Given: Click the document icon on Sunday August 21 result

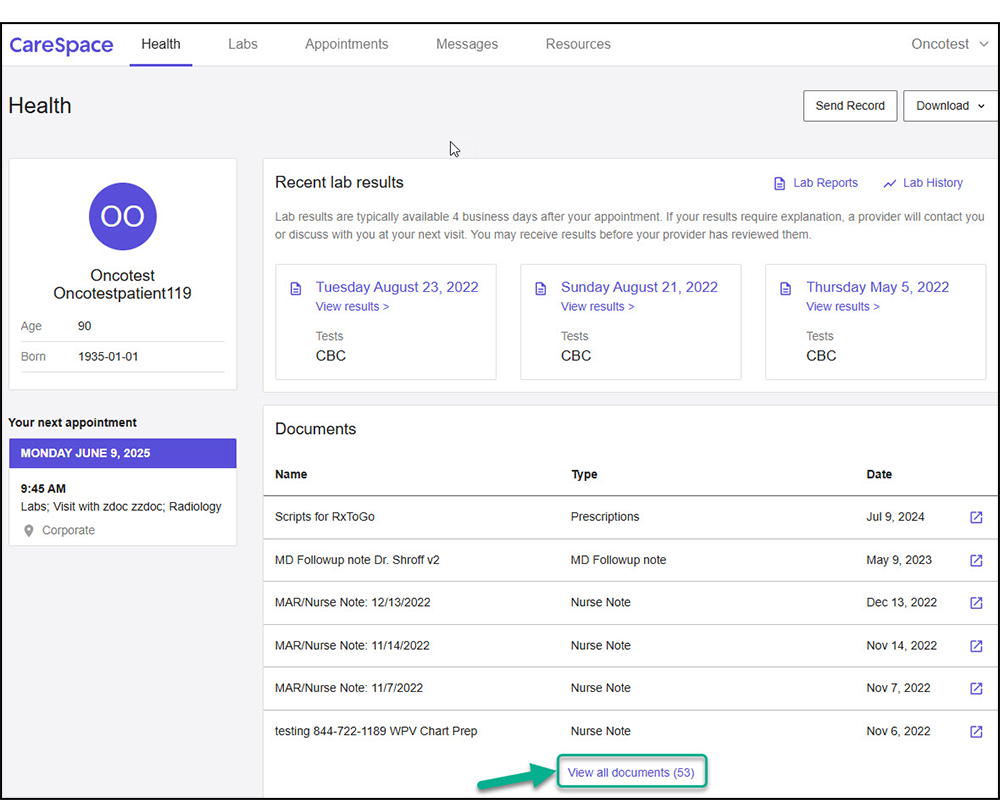Looking at the screenshot, I should 541,287.
